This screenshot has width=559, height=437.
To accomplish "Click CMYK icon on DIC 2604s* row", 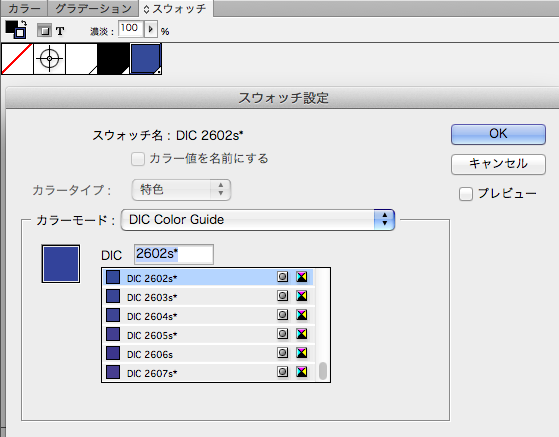I will (x=302, y=315).
